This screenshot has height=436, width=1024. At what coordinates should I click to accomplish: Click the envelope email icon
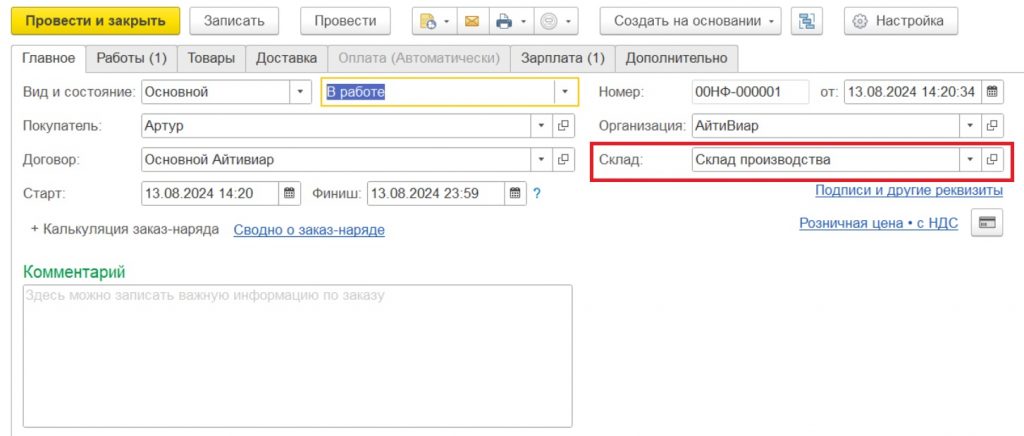472,21
